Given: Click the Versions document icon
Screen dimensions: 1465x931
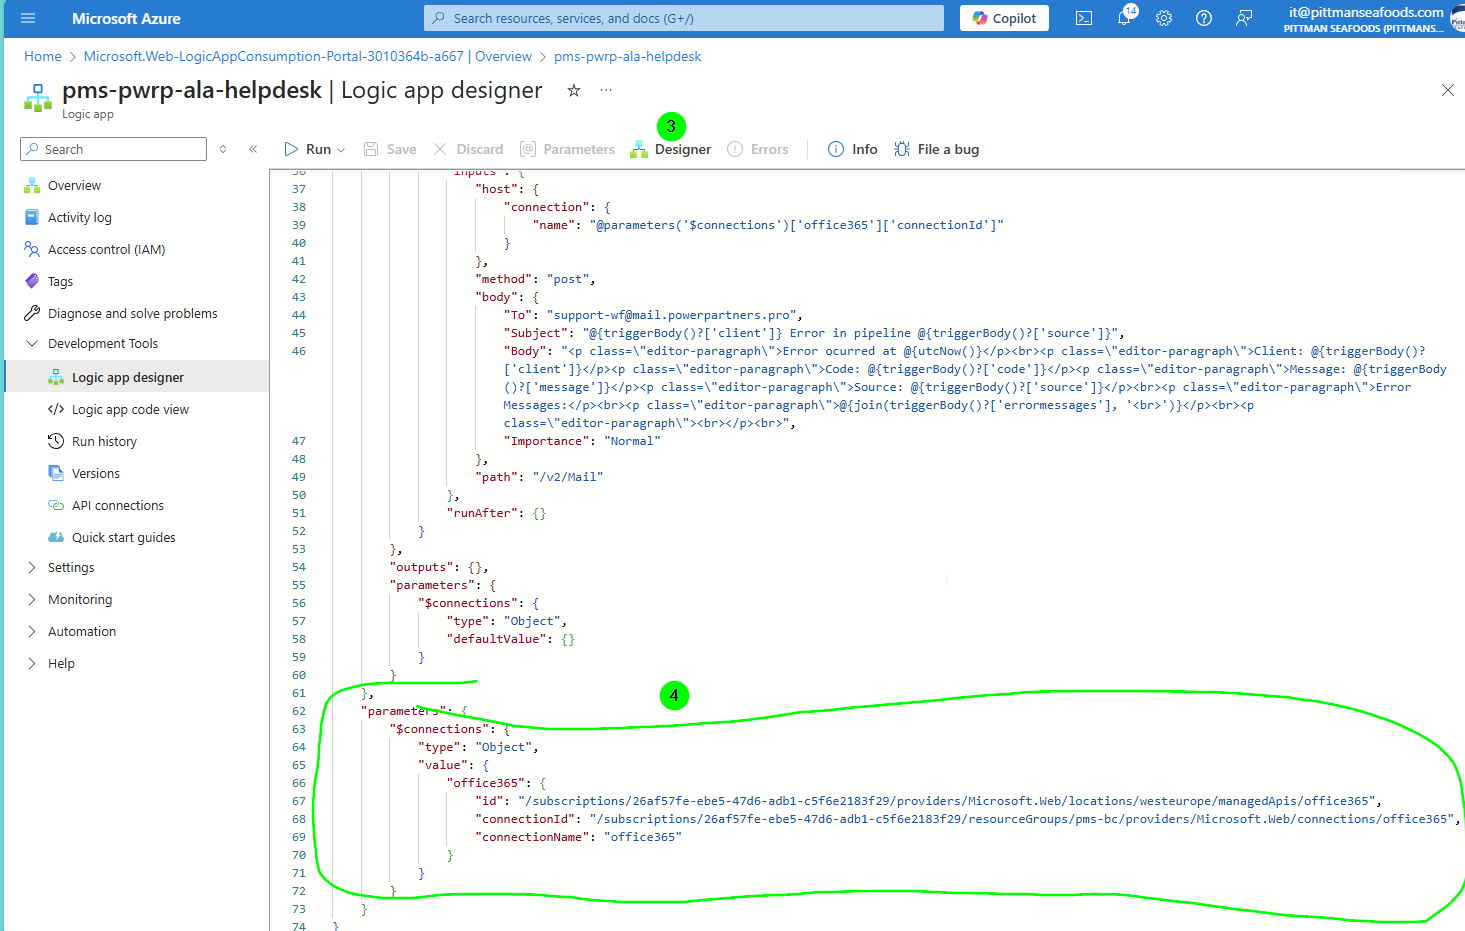Looking at the screenshot, I should (56, 473).
